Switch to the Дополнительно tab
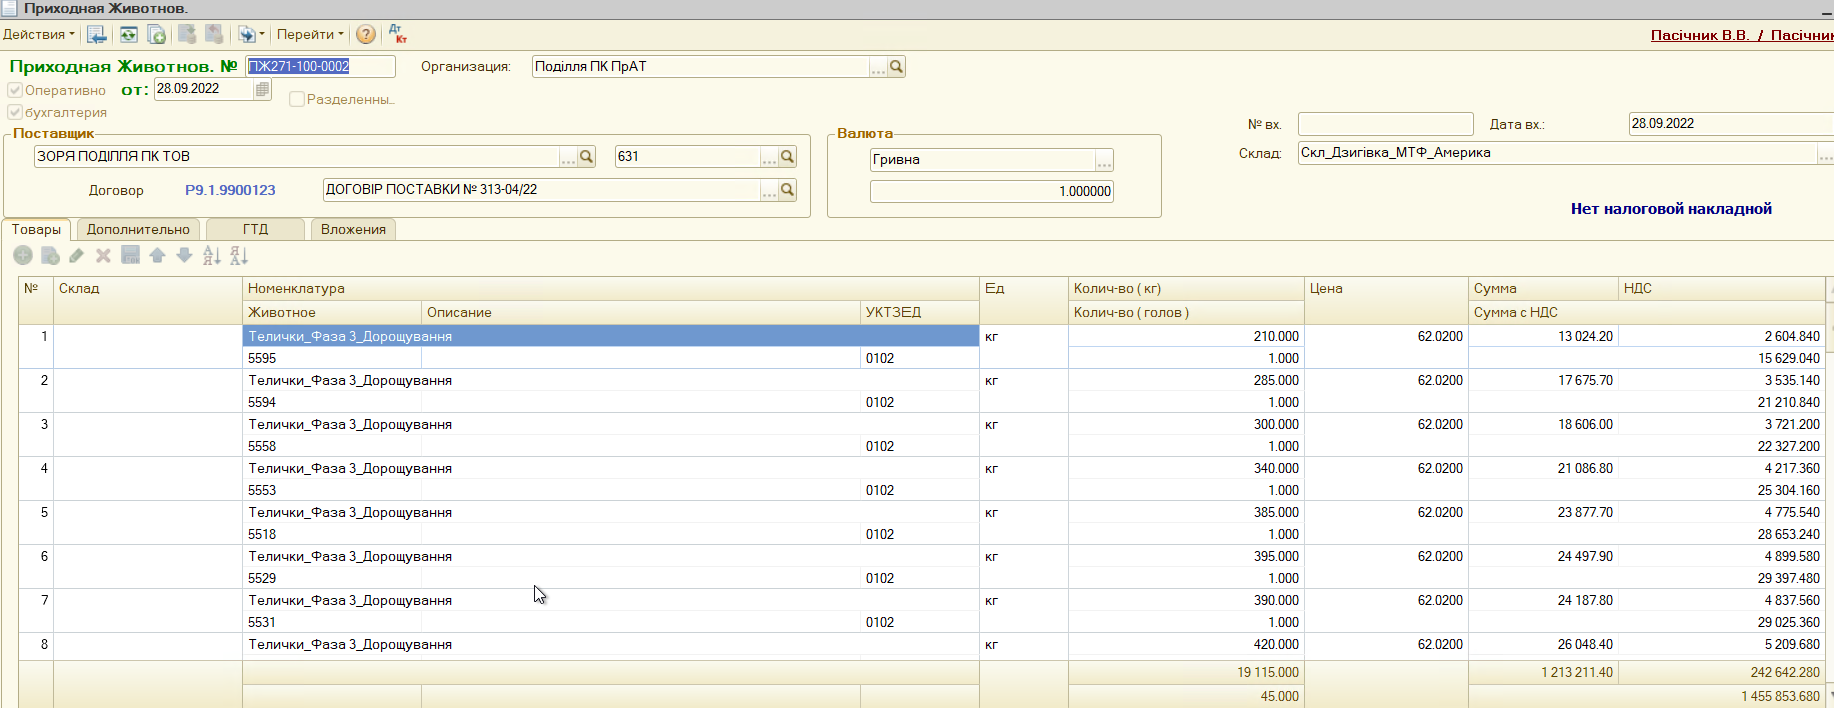The image size is (1834, 708). tap(138, 230)
